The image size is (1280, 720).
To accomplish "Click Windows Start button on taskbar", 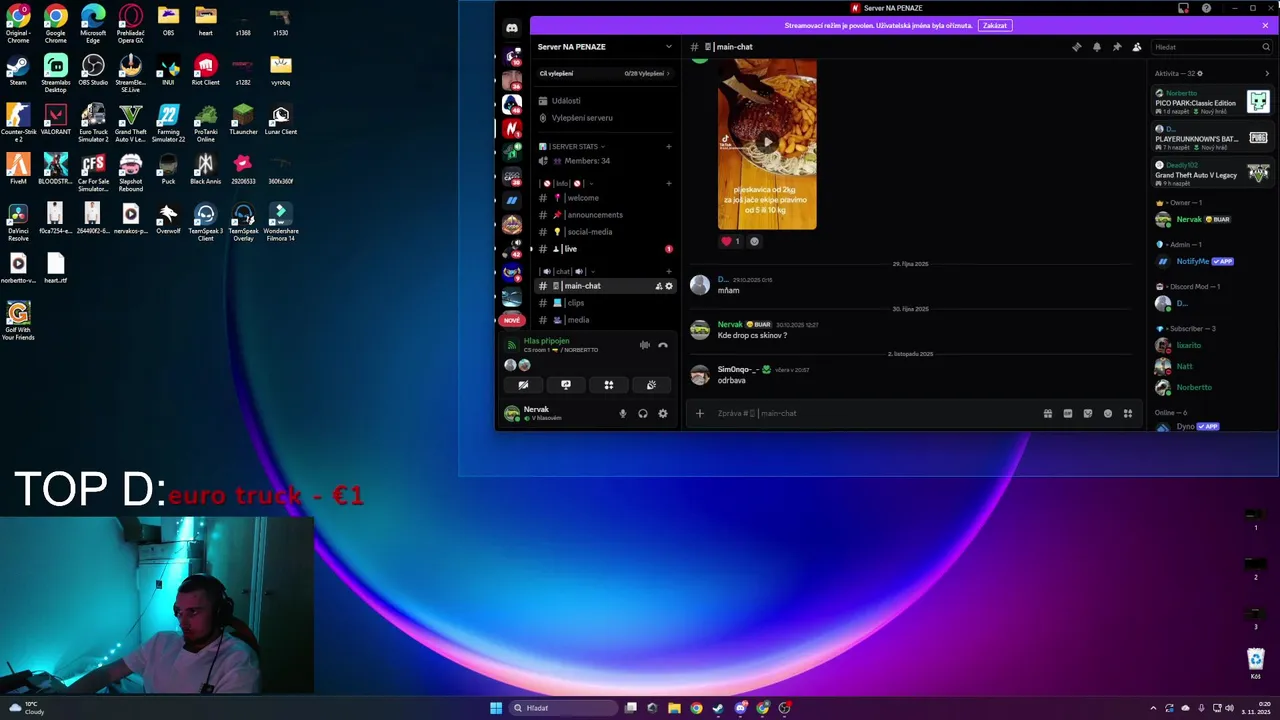I will 496,708.
